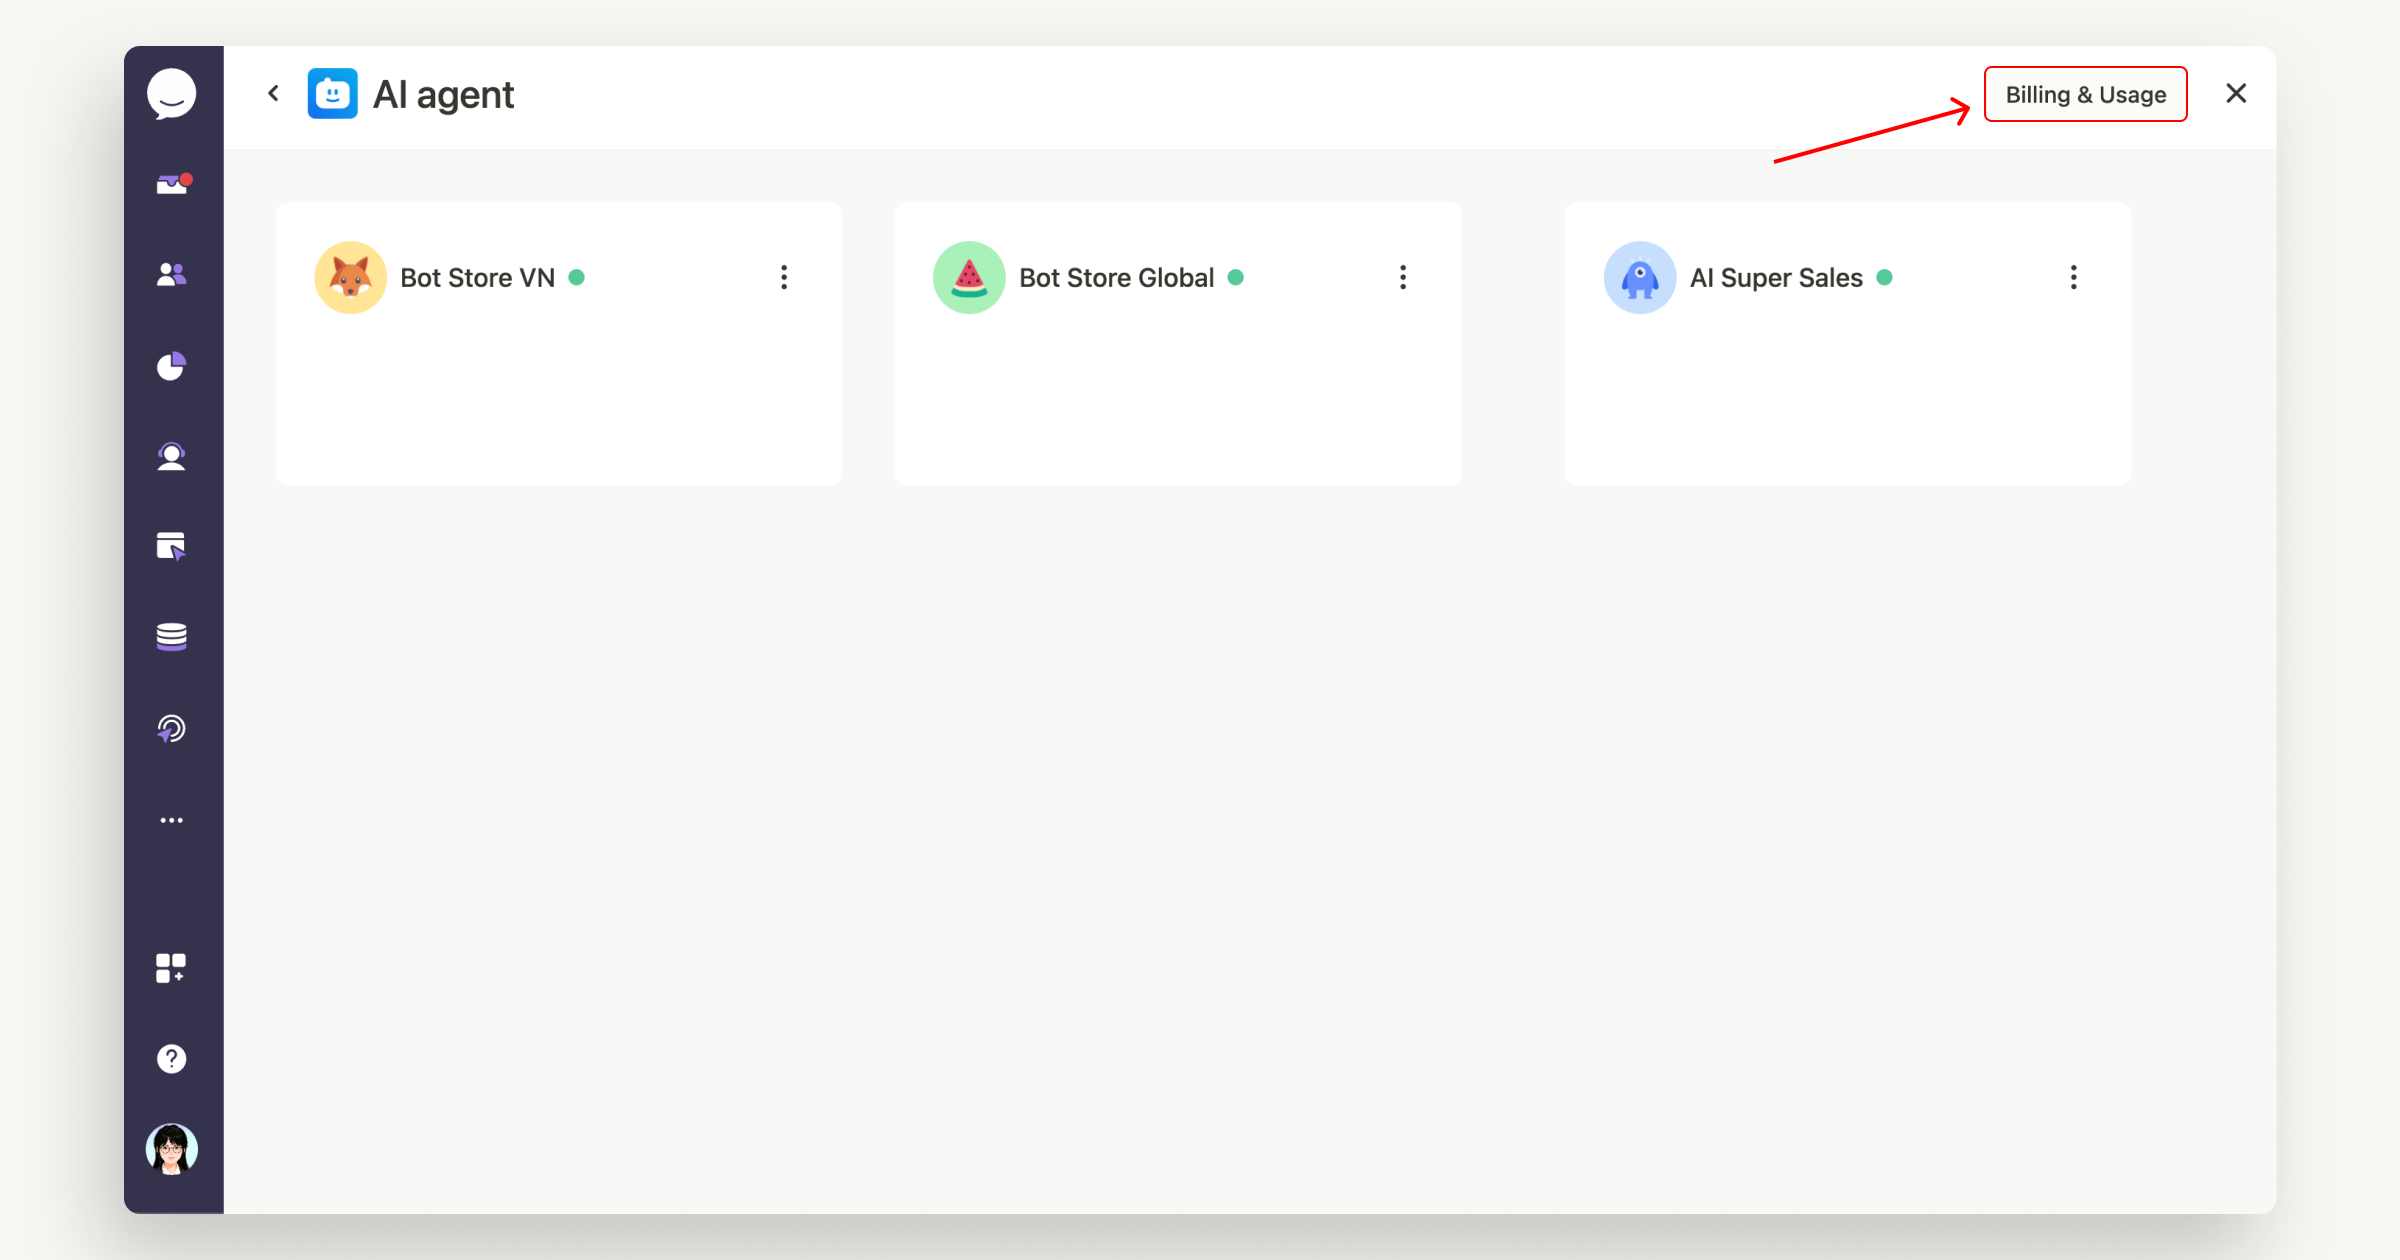Open the app grid/extensions icon in sidebar
Image resolution: width=2400 pixels, height=1260 pixels.
click(173, 966)
